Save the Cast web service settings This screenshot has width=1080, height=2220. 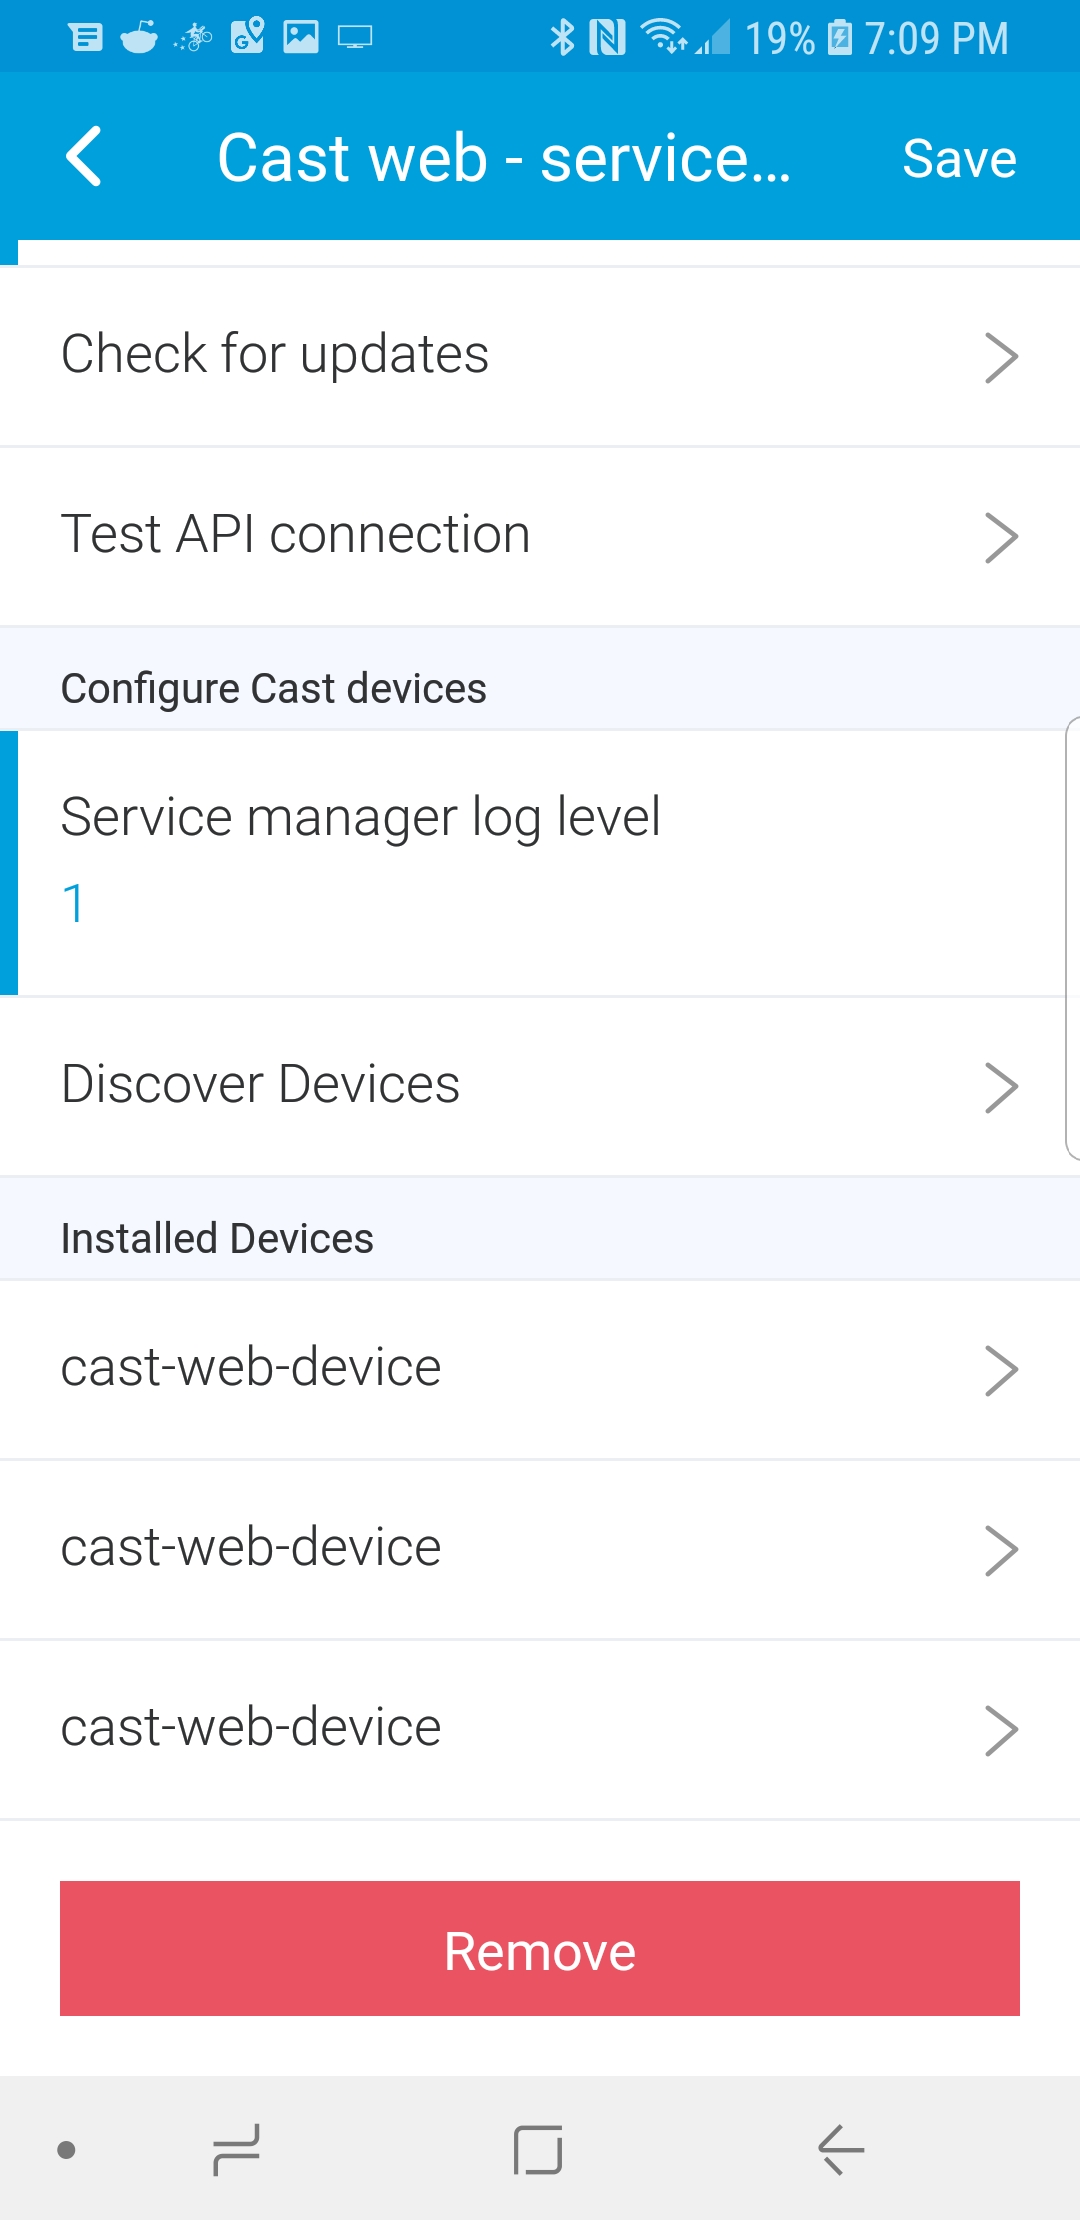pos(959,158)
